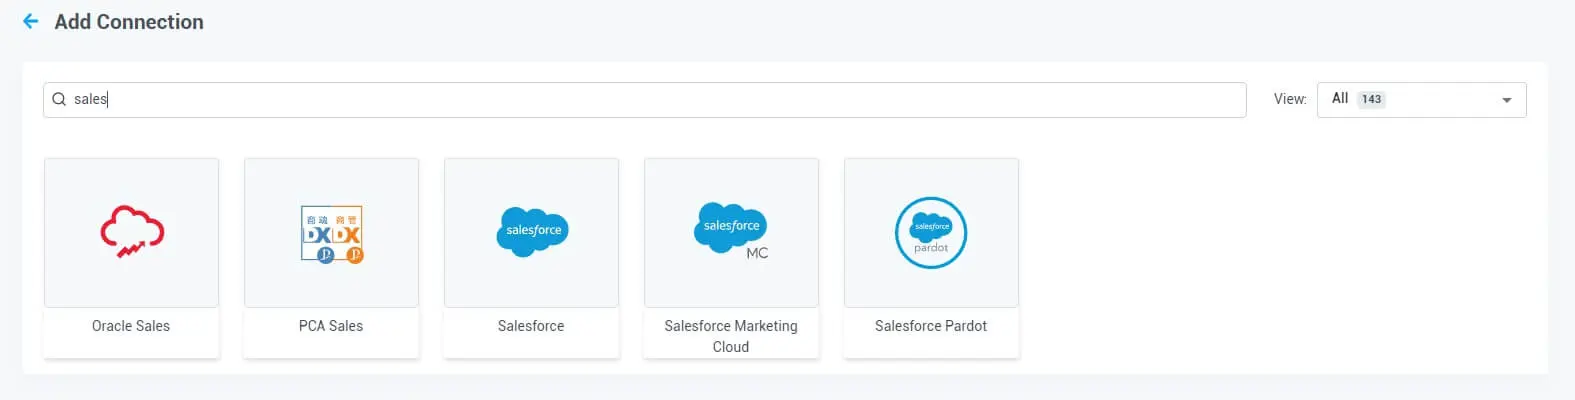1575x400 pixels.
Task: Choose the Salesforce cloud logo
Action: pyautogui.click(x=531, y=231)
